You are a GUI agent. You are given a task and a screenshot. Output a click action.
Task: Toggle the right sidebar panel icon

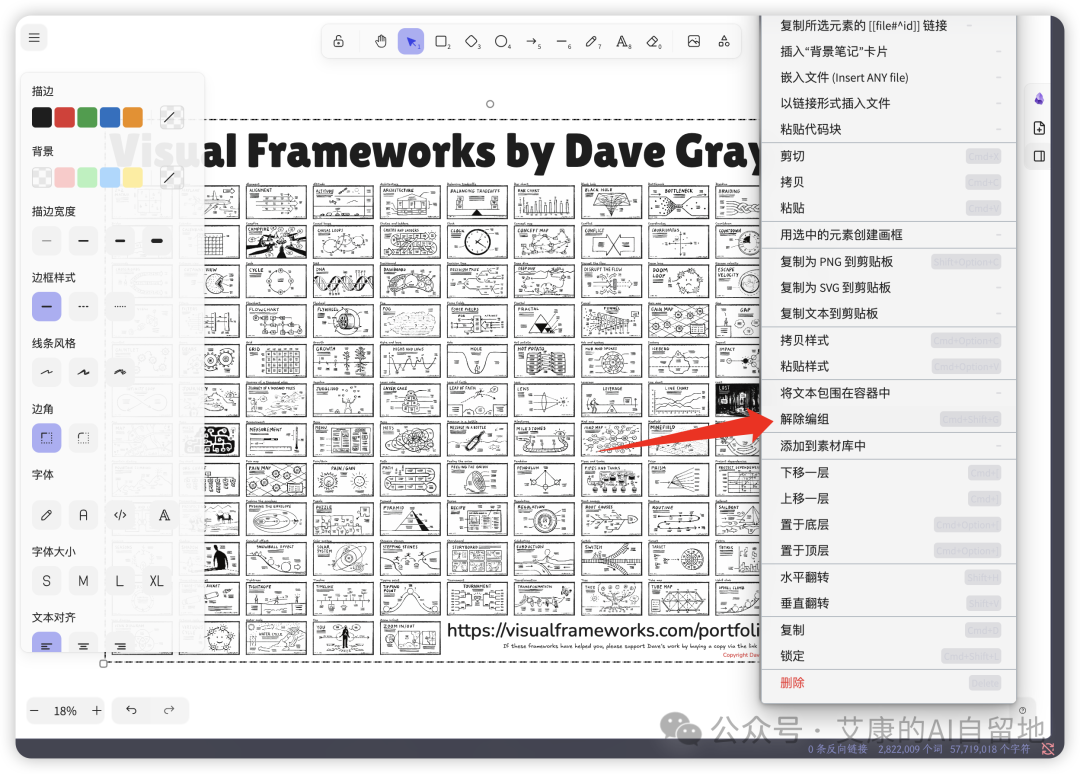point(1039,156)
